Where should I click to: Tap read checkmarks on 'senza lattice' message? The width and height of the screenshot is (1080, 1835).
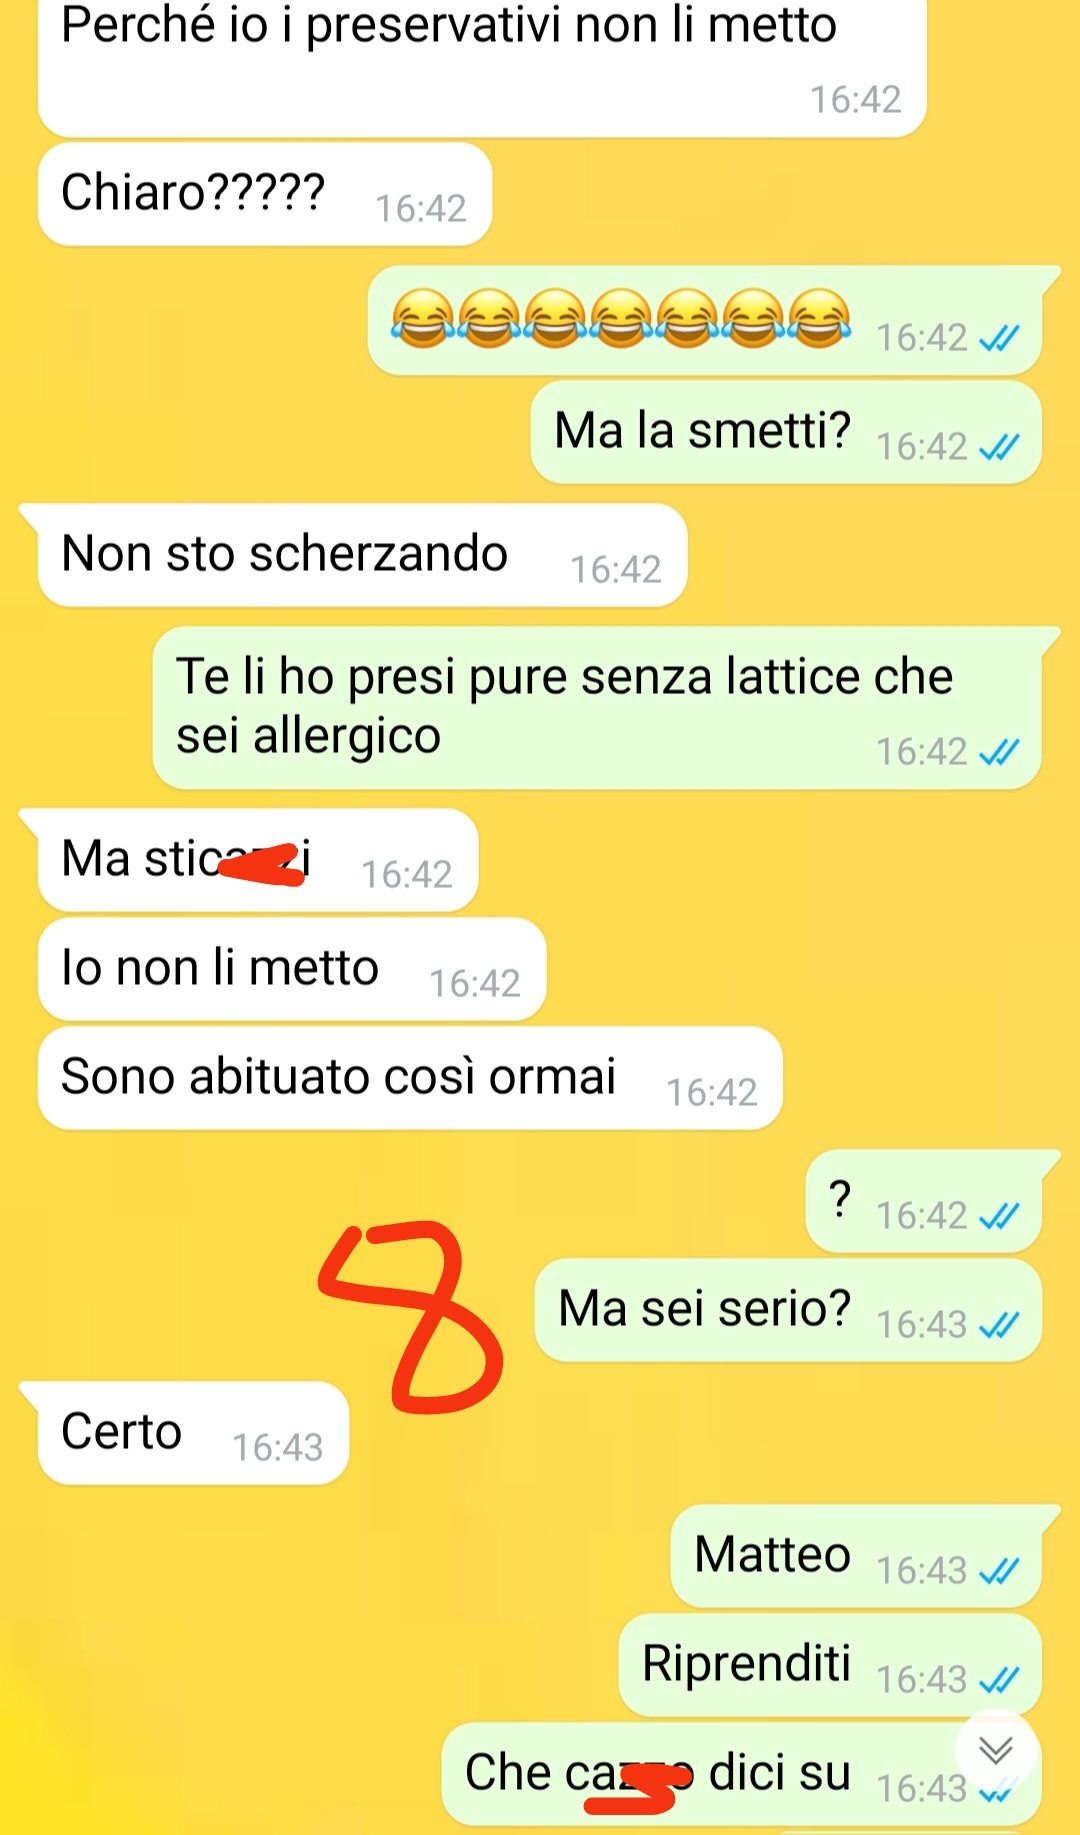click(998, 752)
